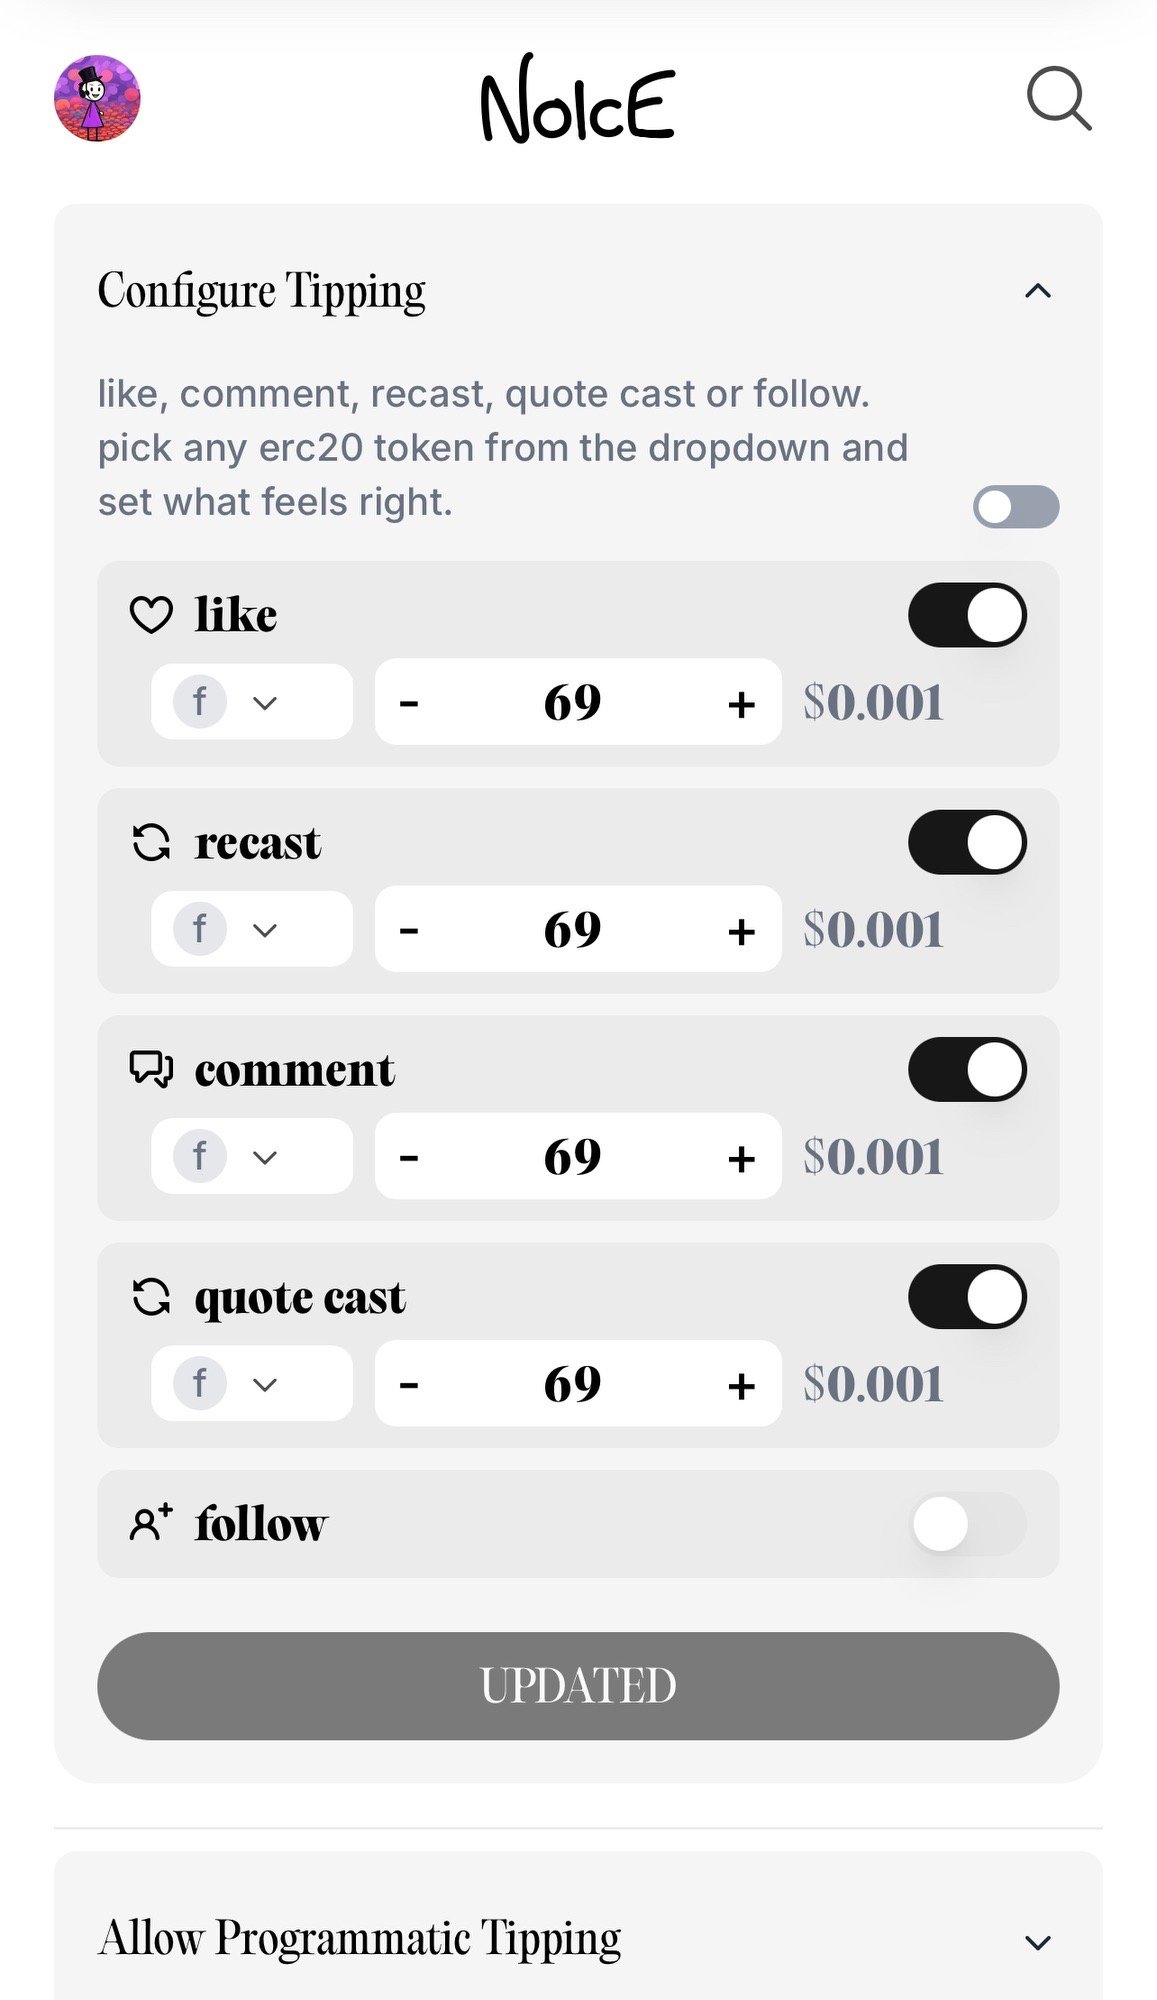Image resolution: width=1157 pixels, height=2000 pixels.
Task: Open the search magnifier icon
Action: [1058, 99]
